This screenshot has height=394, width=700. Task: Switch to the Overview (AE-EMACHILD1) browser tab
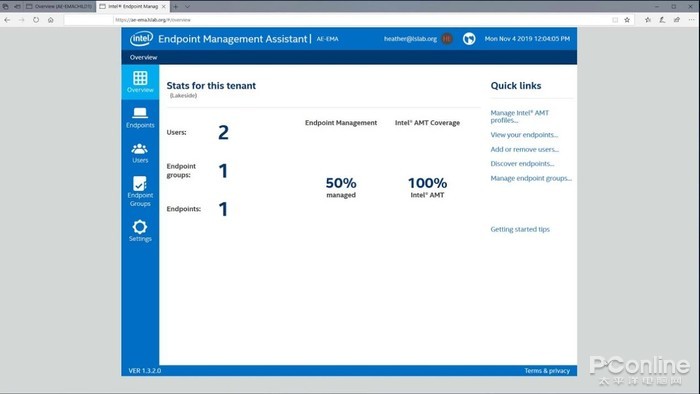point(59,7)
